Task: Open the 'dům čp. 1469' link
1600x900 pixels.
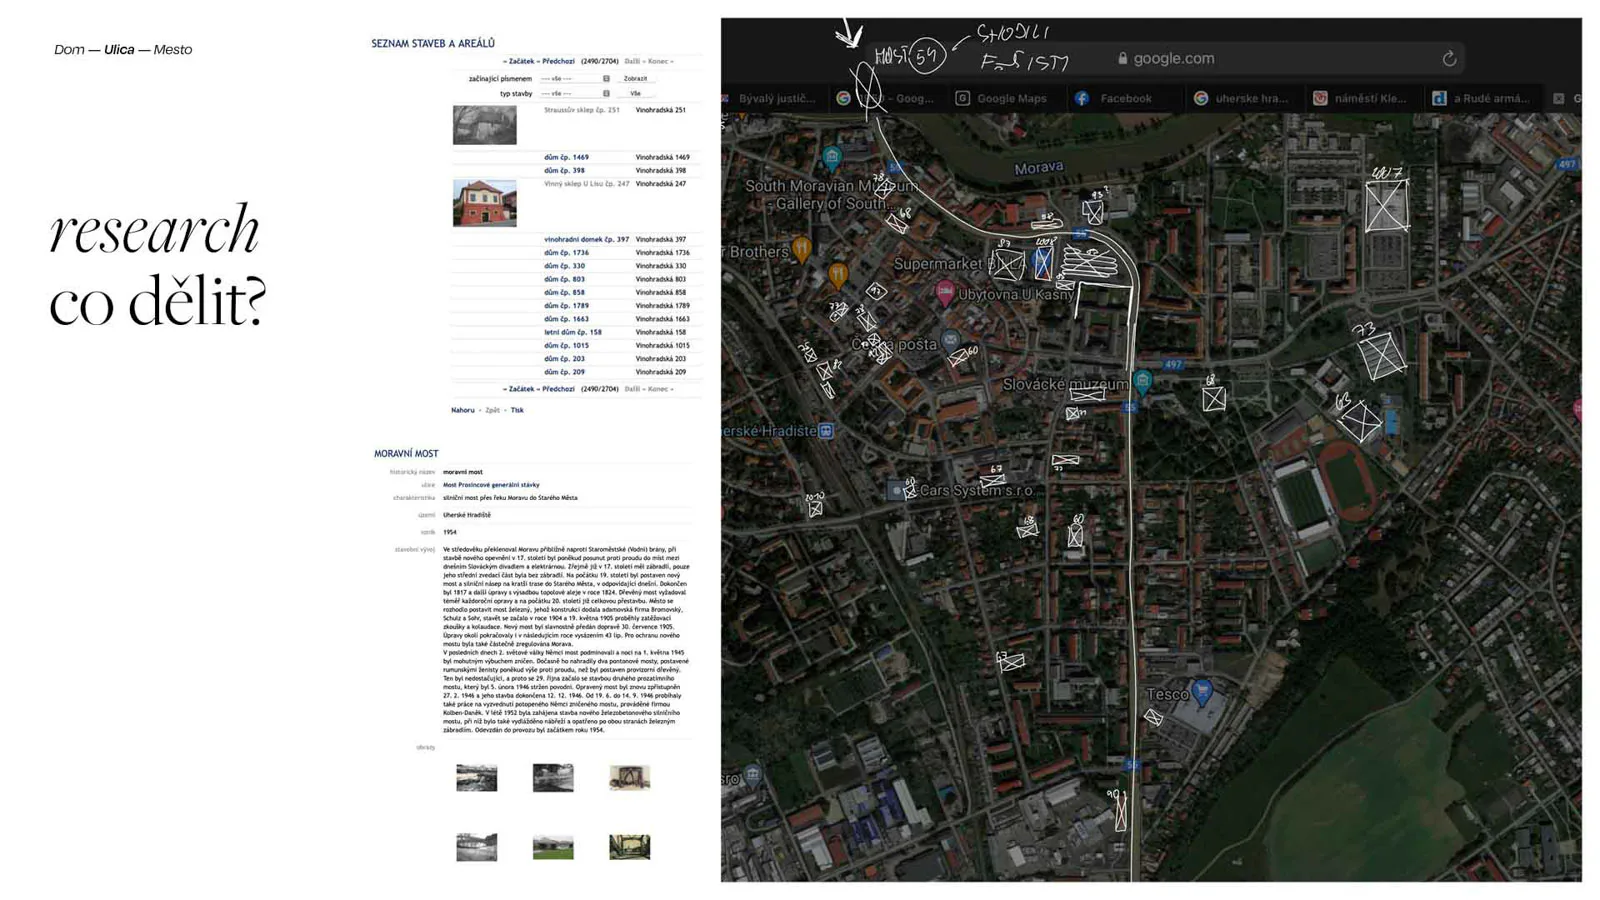Action: coord(566,157)
